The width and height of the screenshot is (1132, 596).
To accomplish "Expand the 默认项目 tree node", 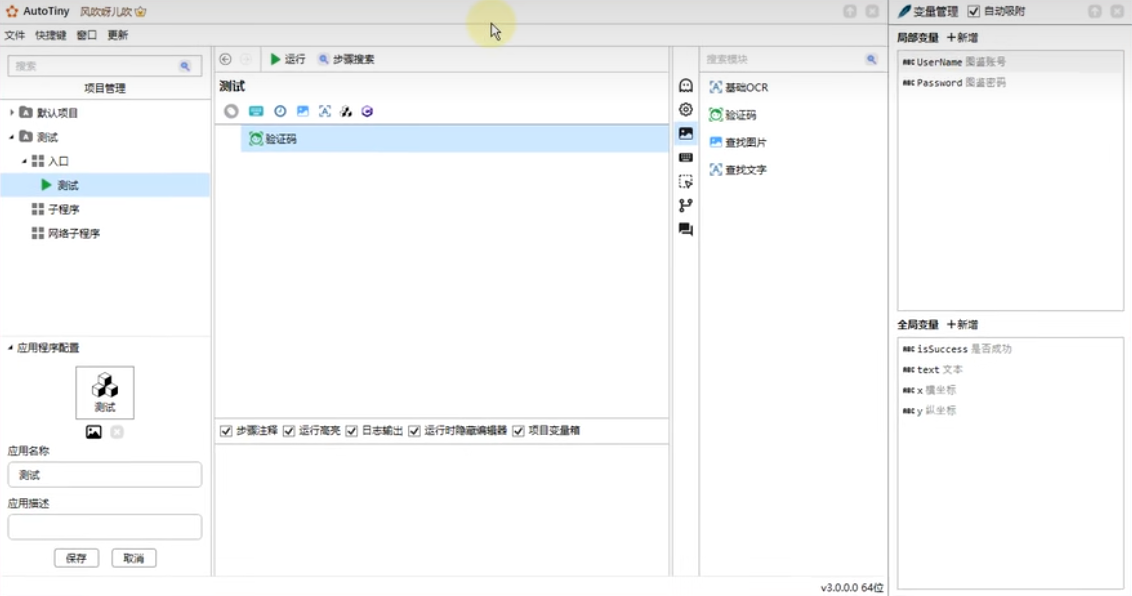I will pyautogui.click(x=12, y=113).
